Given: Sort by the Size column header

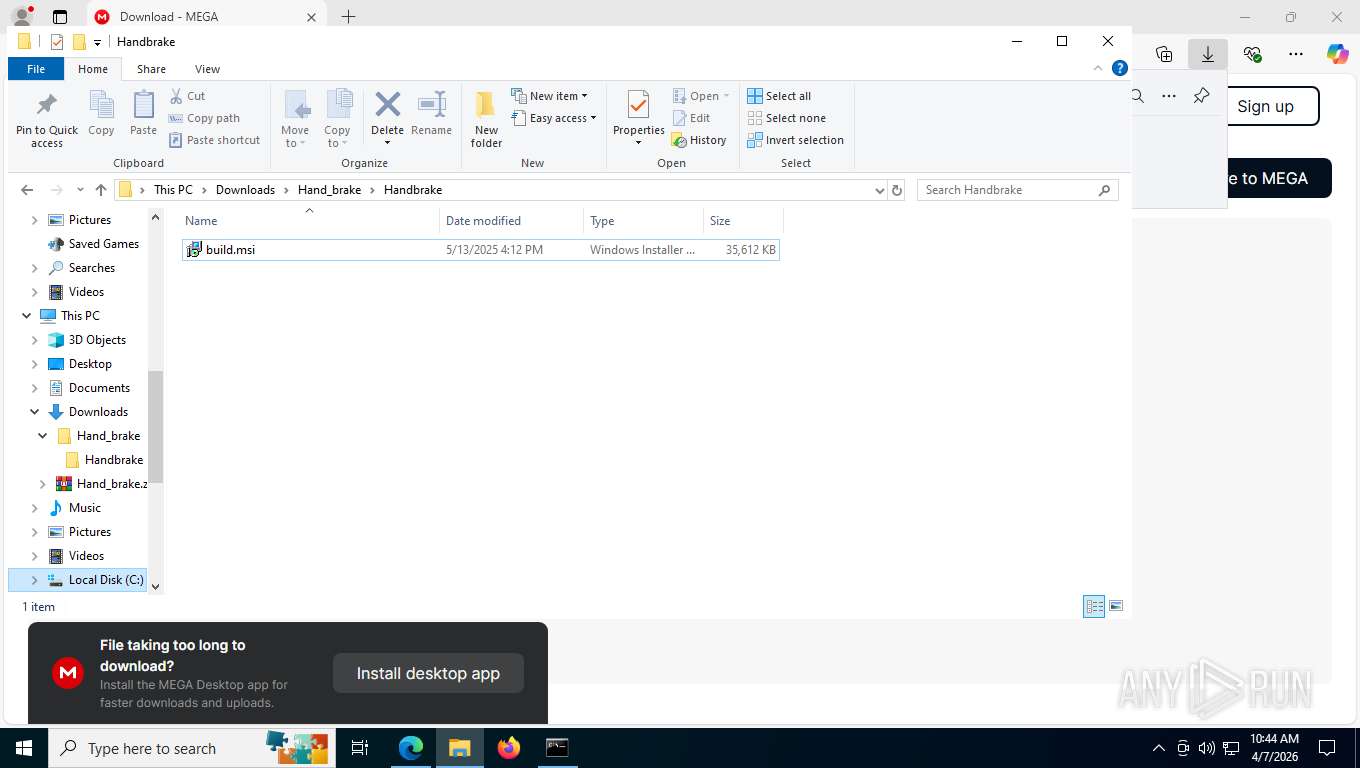Looking at the screenshot, I should click(743, 221).
